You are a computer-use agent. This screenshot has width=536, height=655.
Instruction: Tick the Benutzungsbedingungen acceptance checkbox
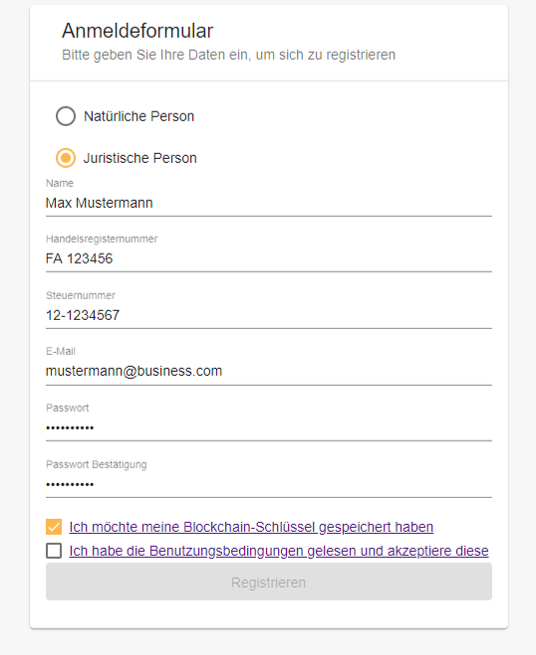pos(54,551)
